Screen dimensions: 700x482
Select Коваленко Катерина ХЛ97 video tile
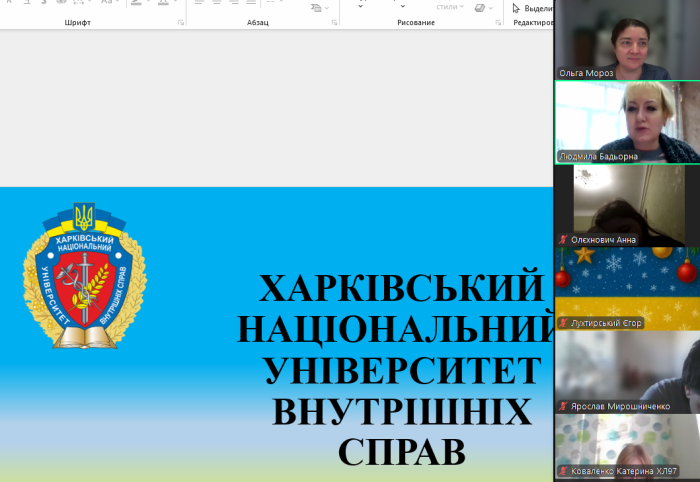click(627, 448)
